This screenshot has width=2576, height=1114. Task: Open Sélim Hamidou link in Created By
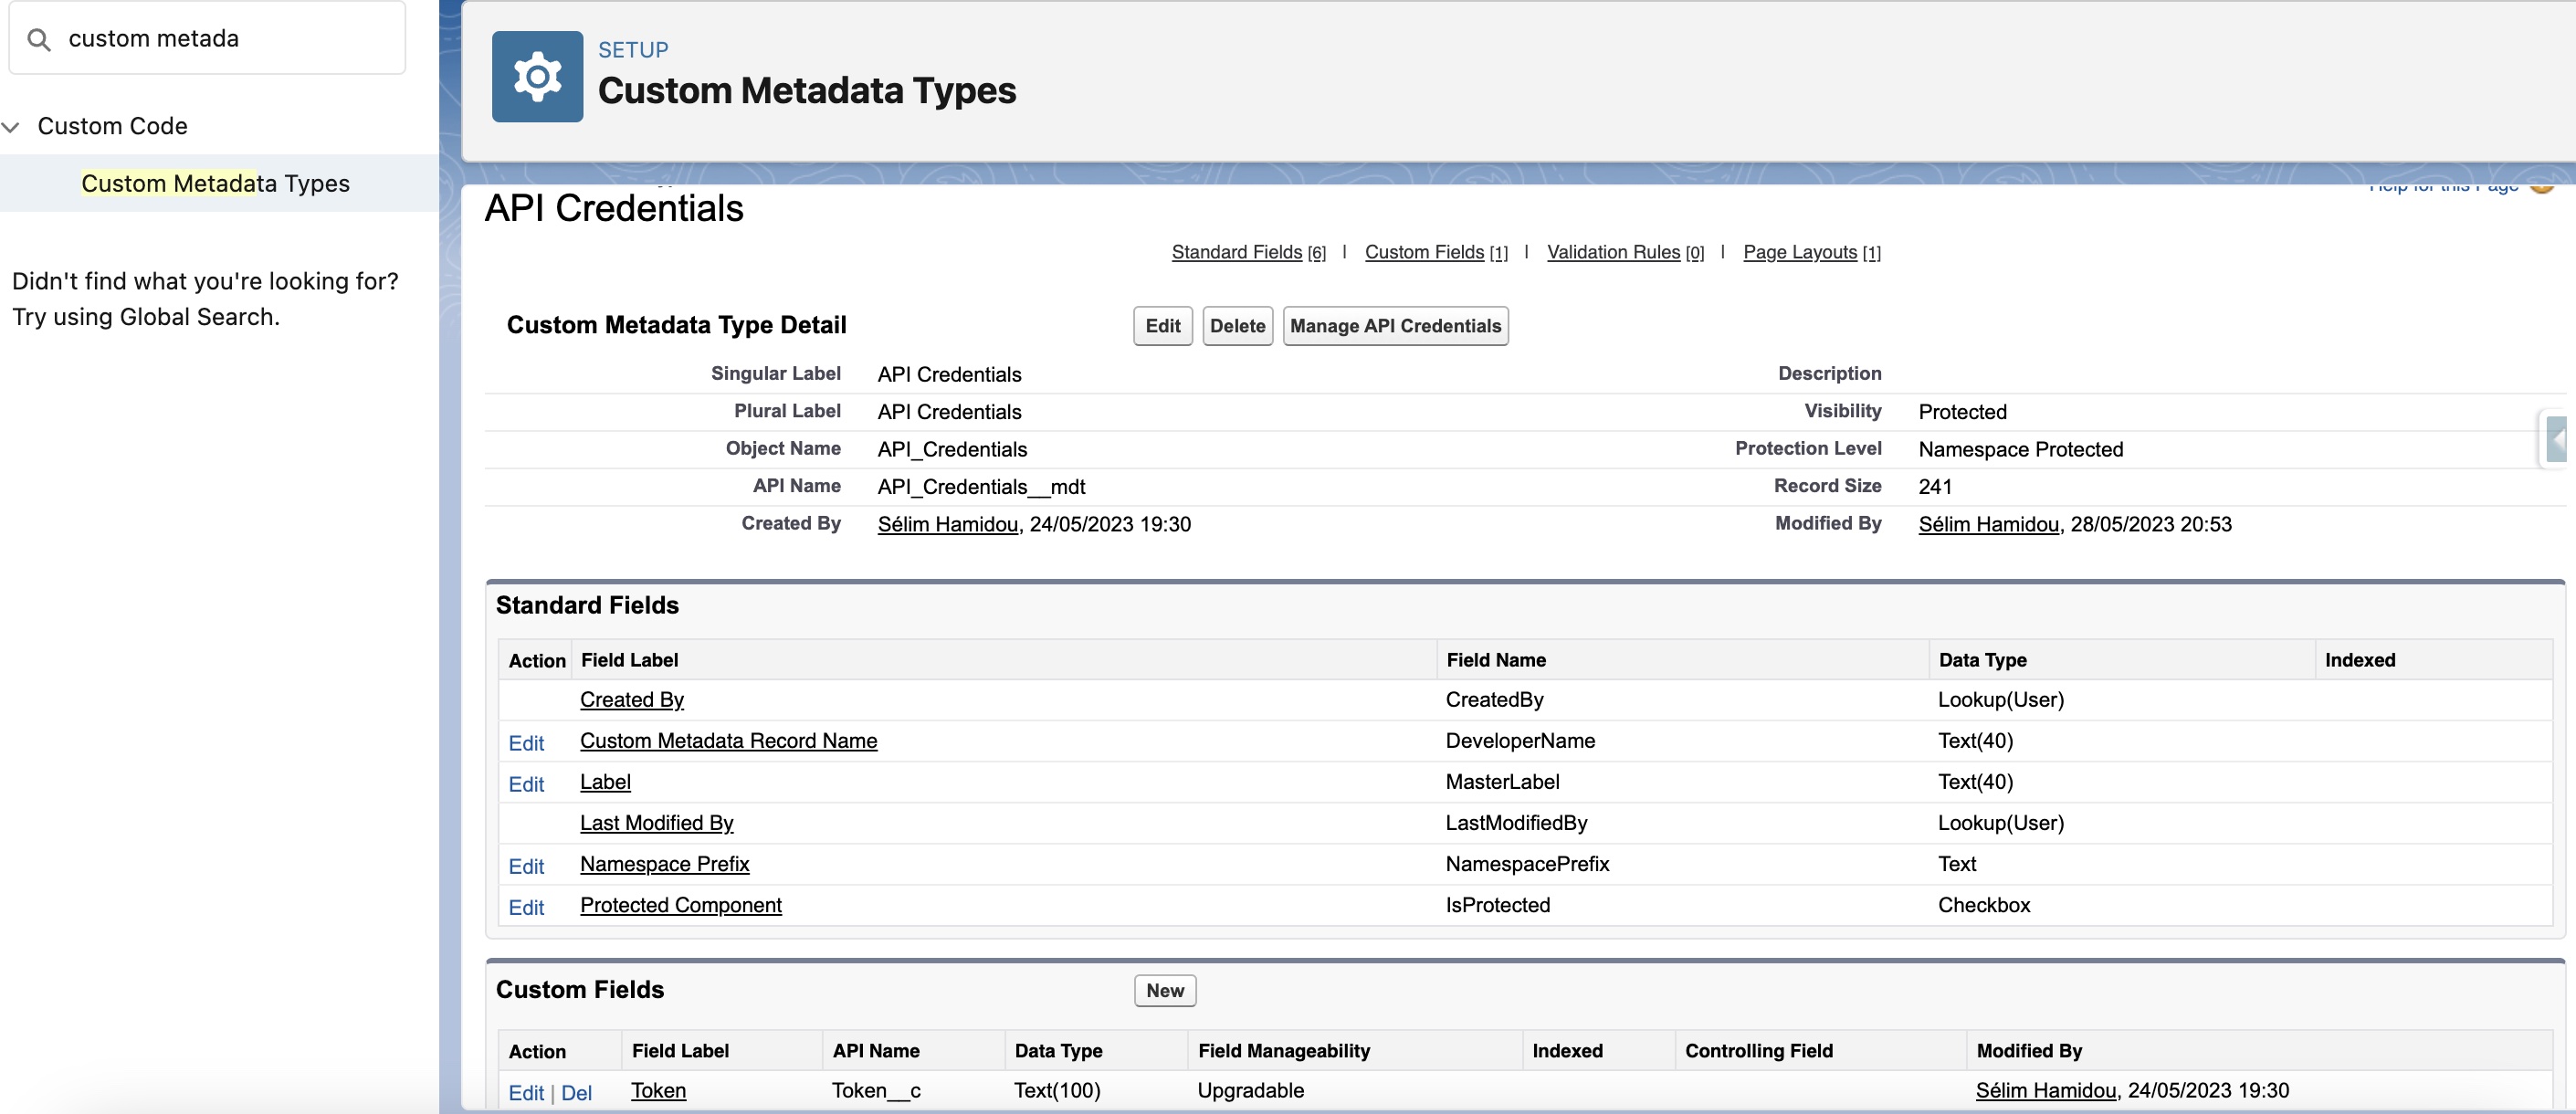point(947,524)
